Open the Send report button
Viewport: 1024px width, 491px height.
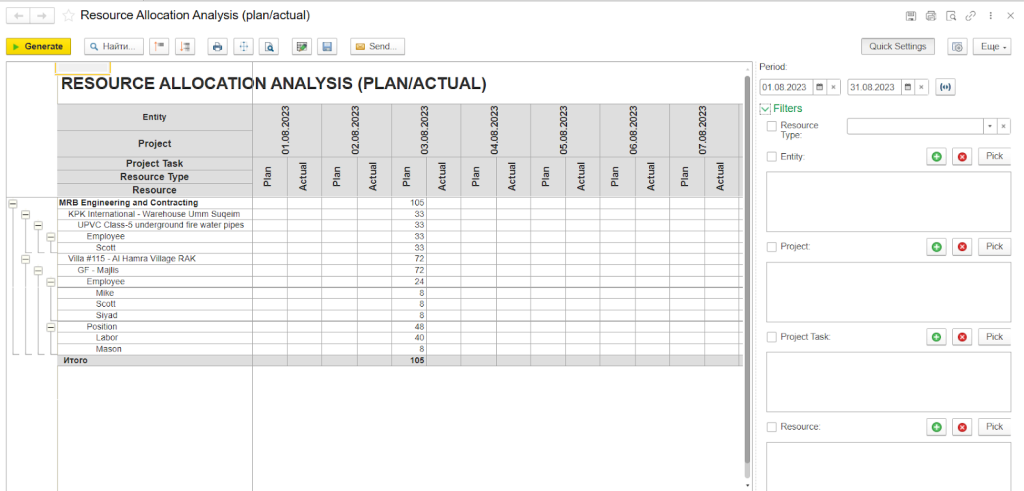tap(377, 46)
